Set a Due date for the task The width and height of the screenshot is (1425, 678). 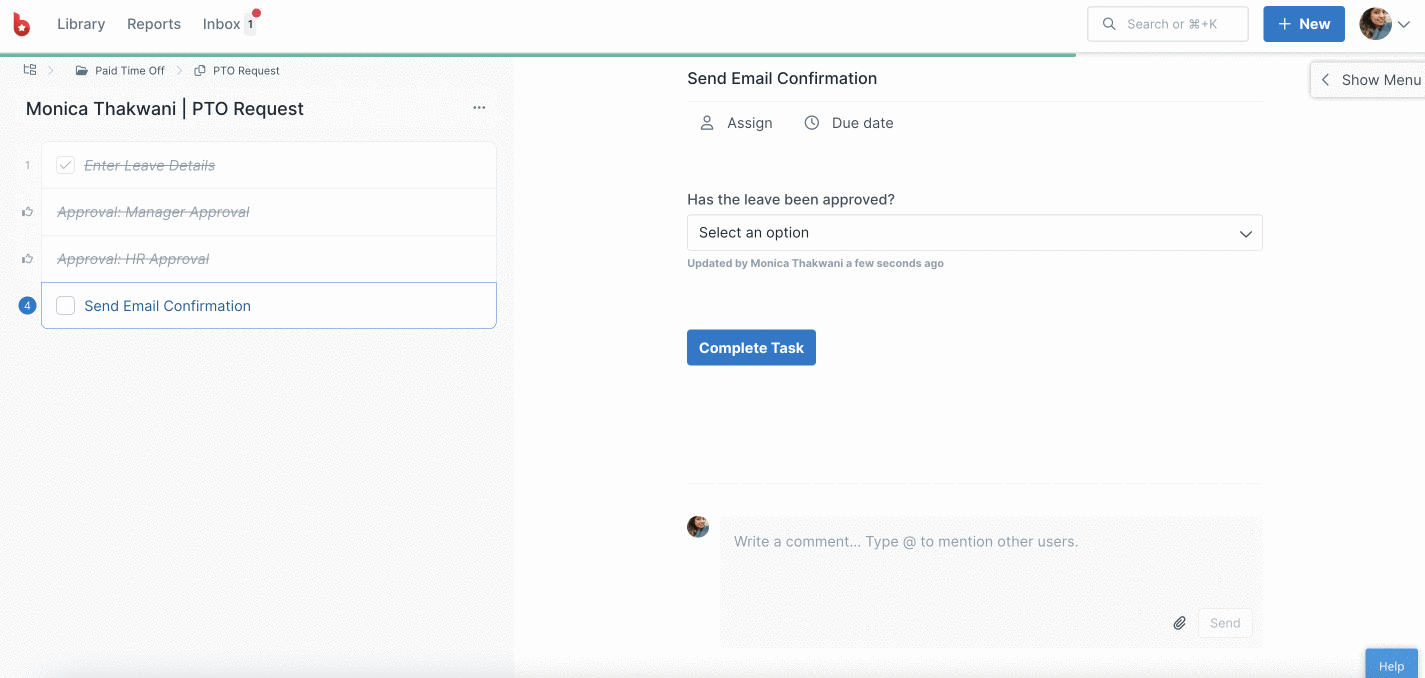pos(849,123)
